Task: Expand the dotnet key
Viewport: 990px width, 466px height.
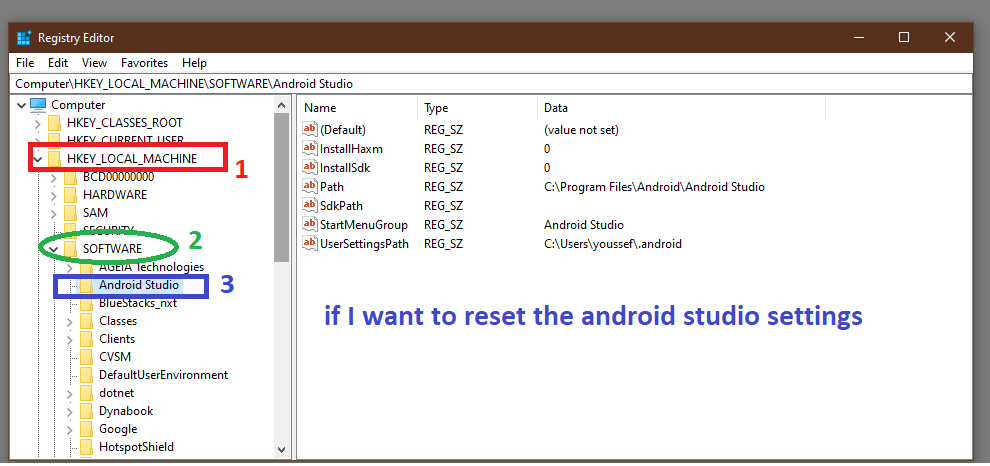Action: tap(71, 393)
